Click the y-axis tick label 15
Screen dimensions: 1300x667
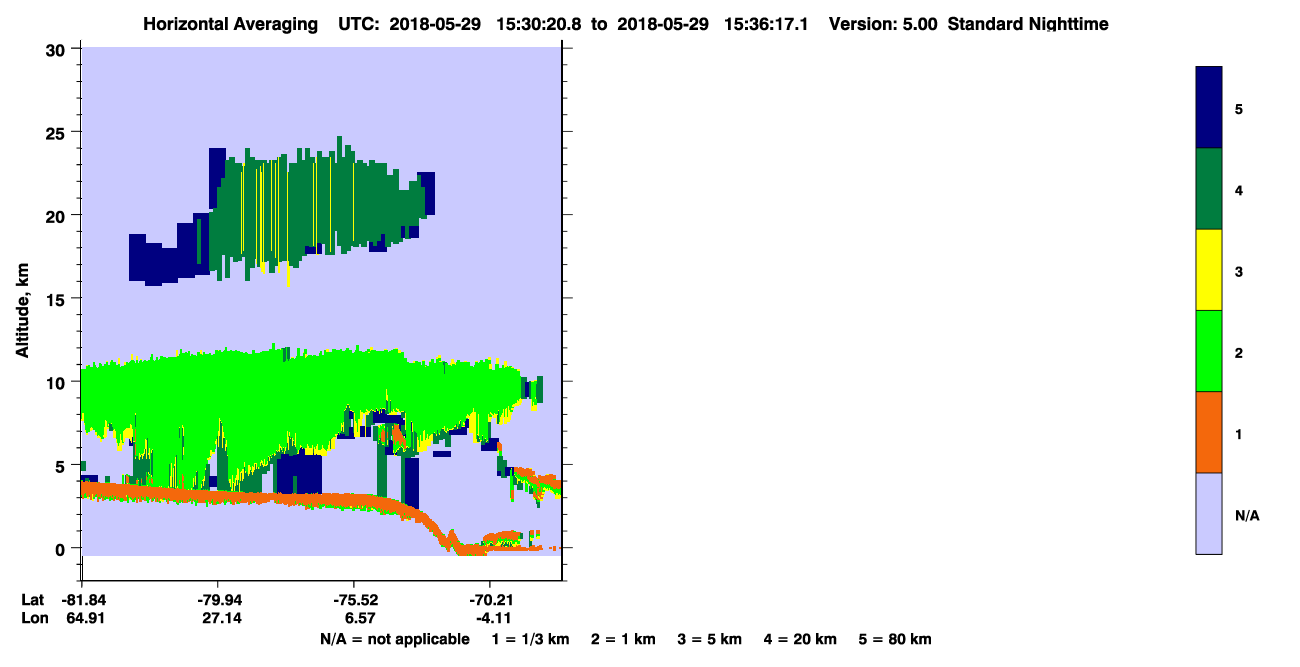[58, 299]
